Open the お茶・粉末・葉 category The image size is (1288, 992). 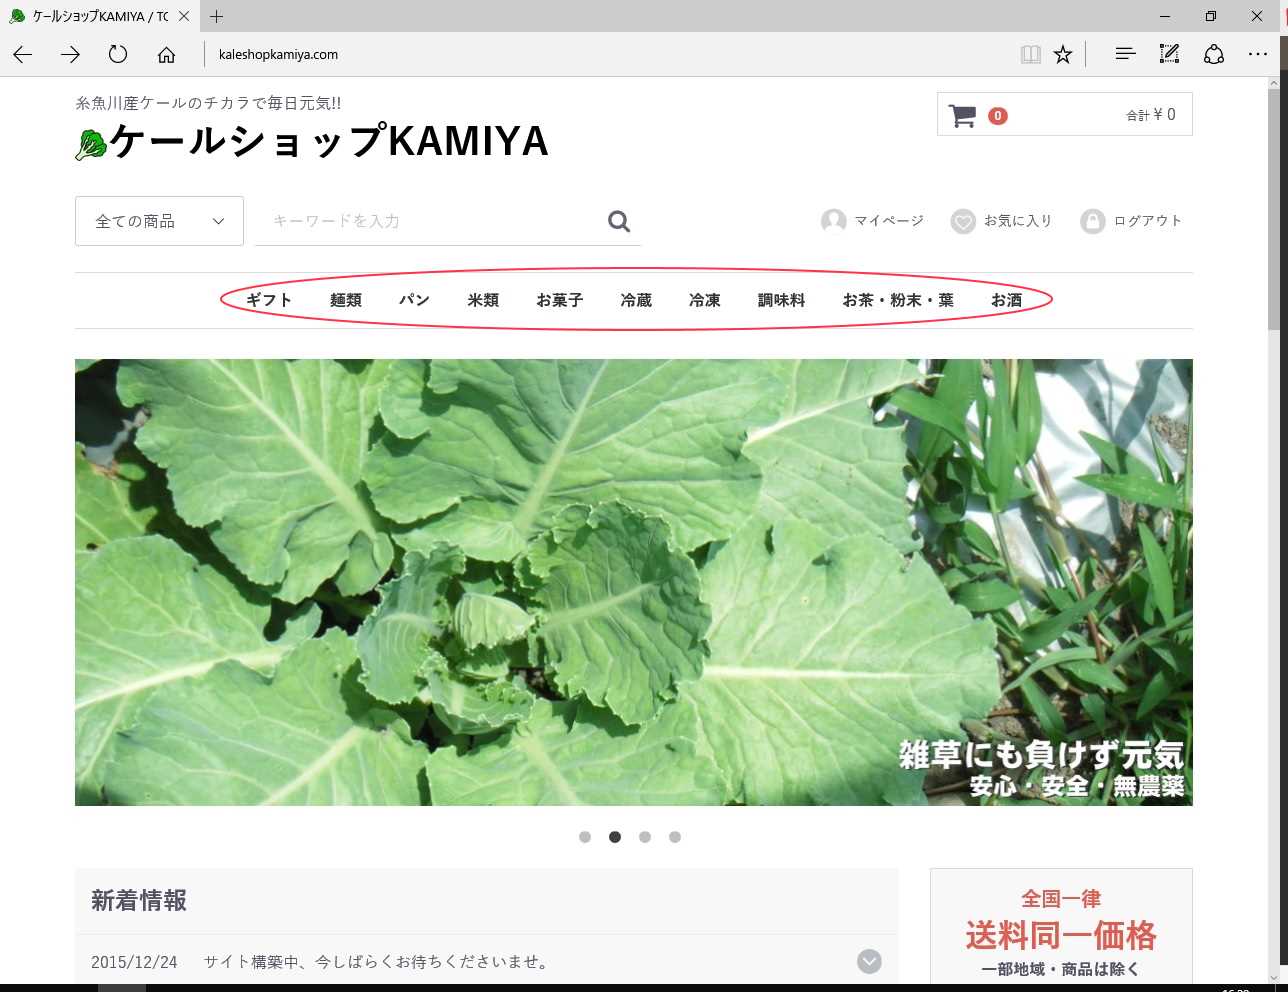(897, 300)
